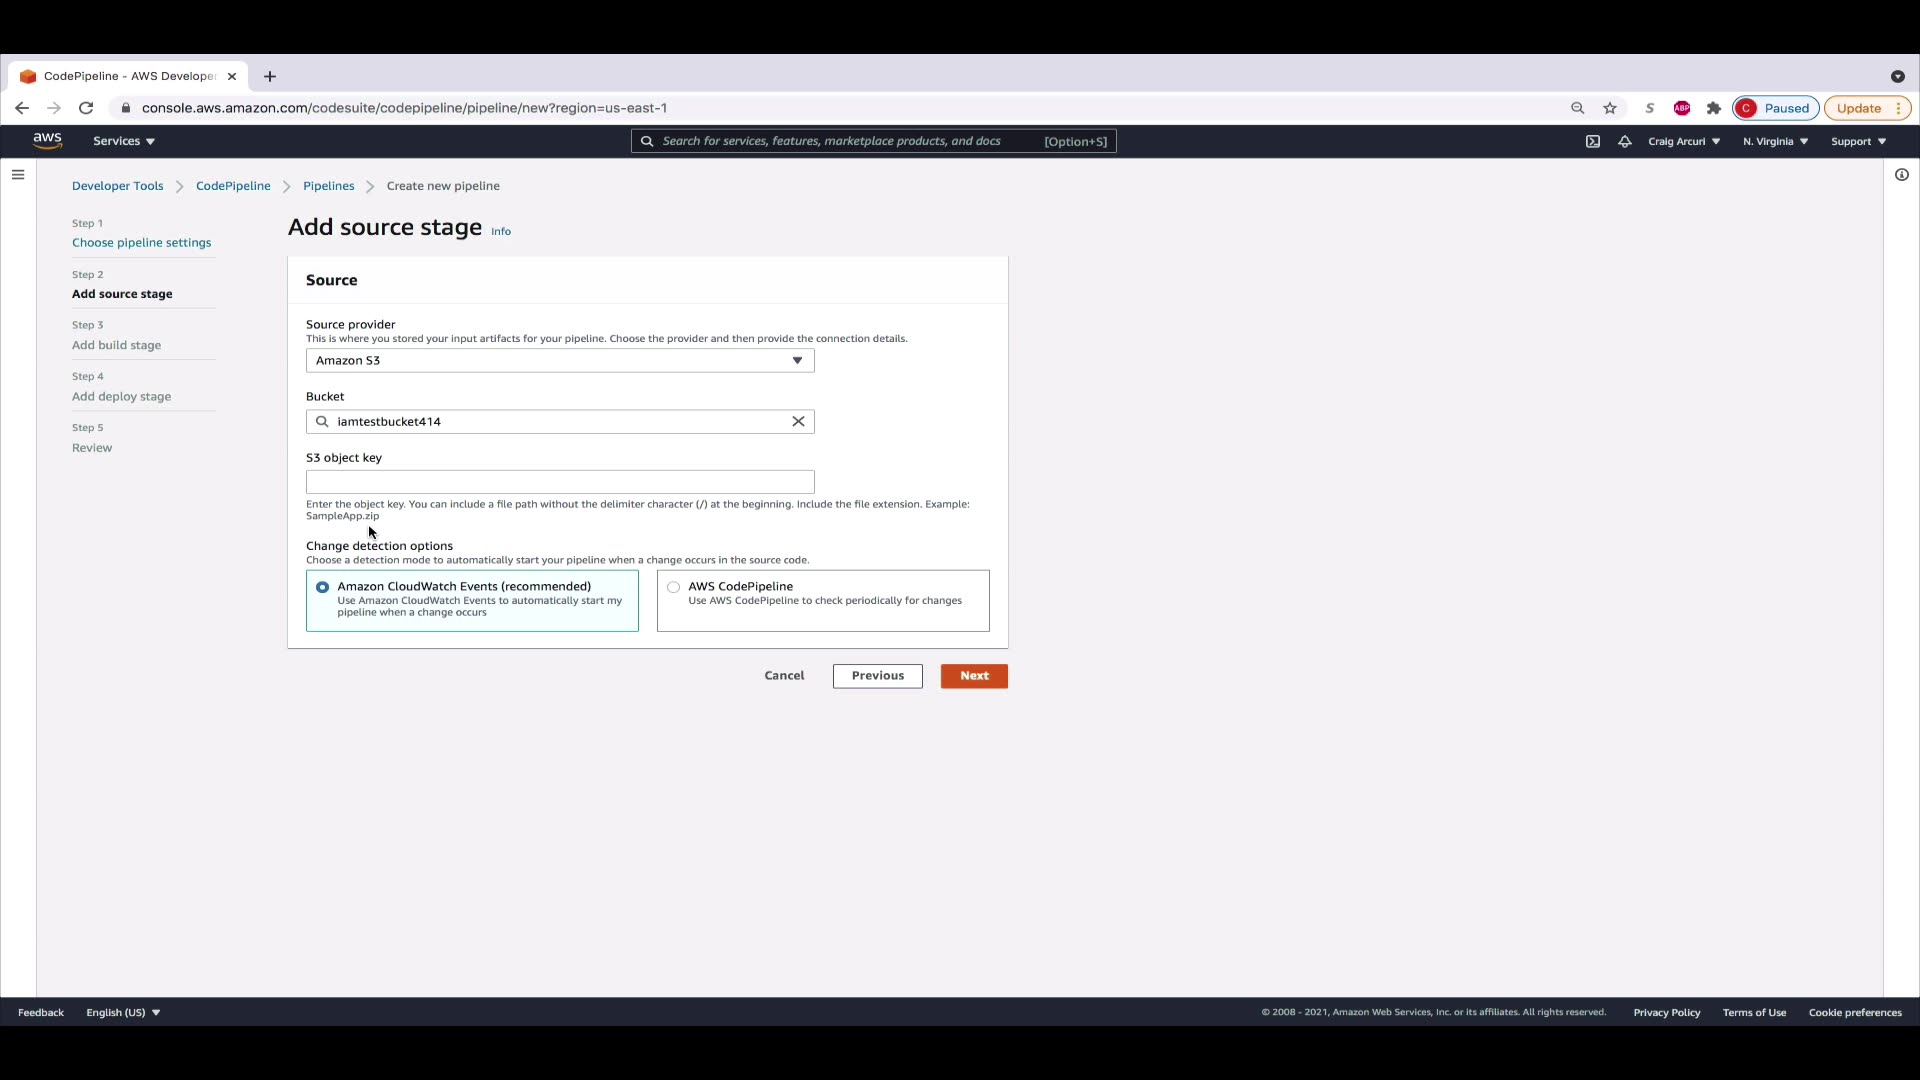Viewport: 1920px width, 1080px height.
Task: Click the AWS logo home icon
Action: coord(47,141)
